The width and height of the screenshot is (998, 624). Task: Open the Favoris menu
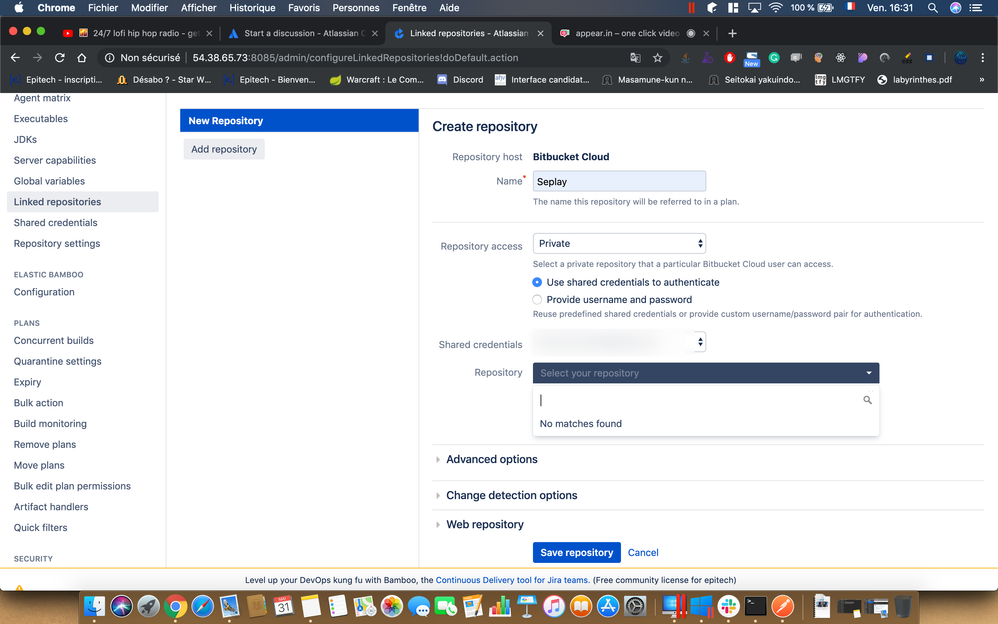point(304,8)
